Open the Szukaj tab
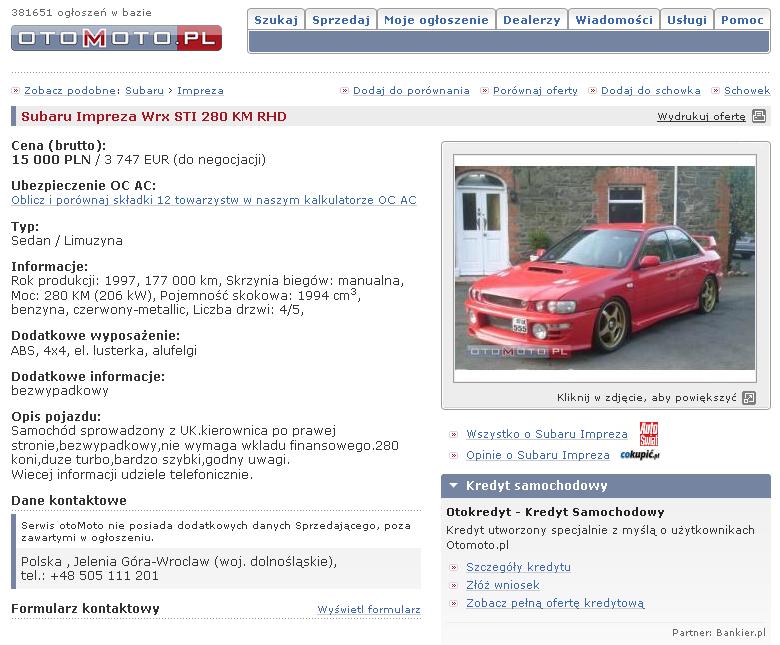780x645 pixels. (x=275, y=20)
